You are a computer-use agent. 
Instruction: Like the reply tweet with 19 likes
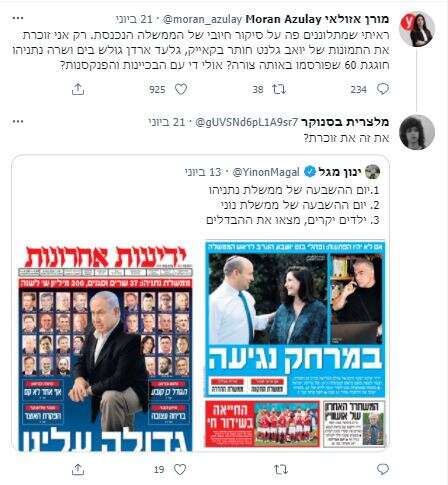(180, 469)
